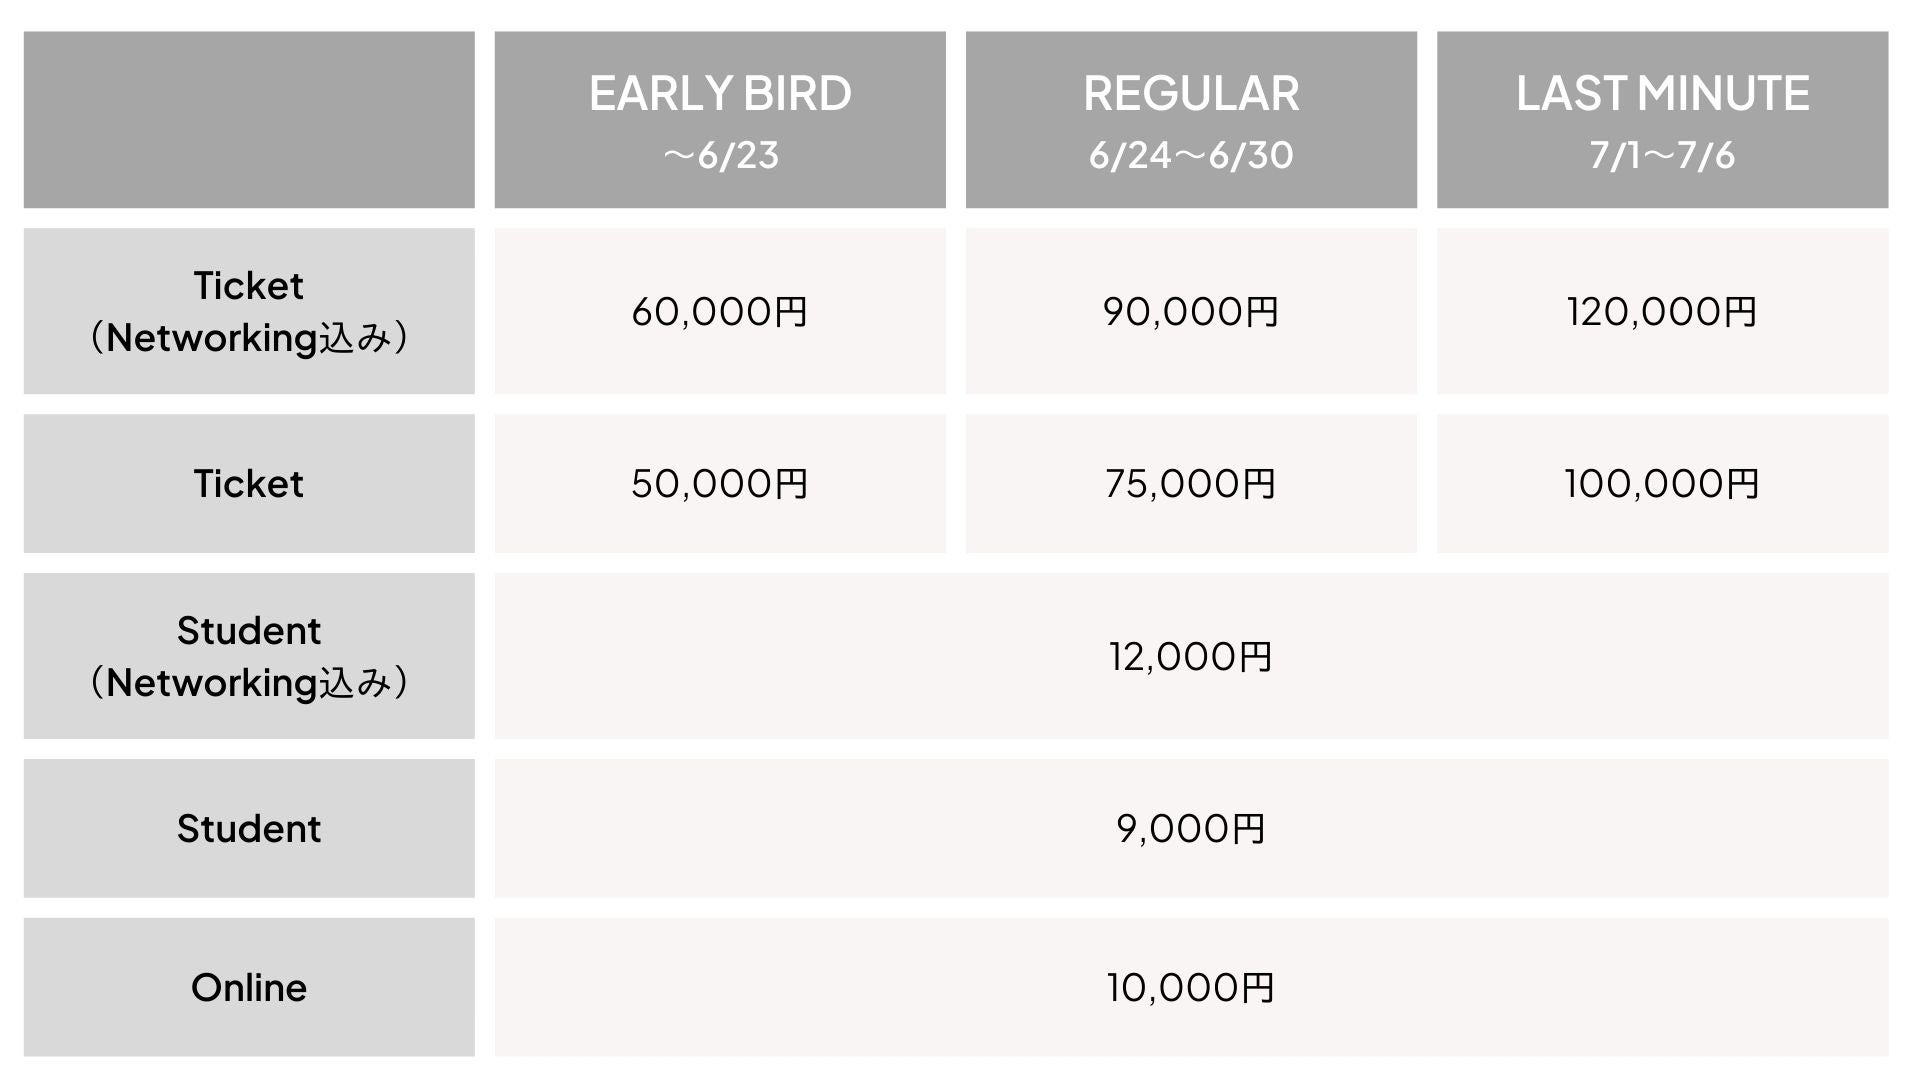Select the plain Ticket row label
The width and height of the screenshot is (1920, 1080).
tap(248, 484)
